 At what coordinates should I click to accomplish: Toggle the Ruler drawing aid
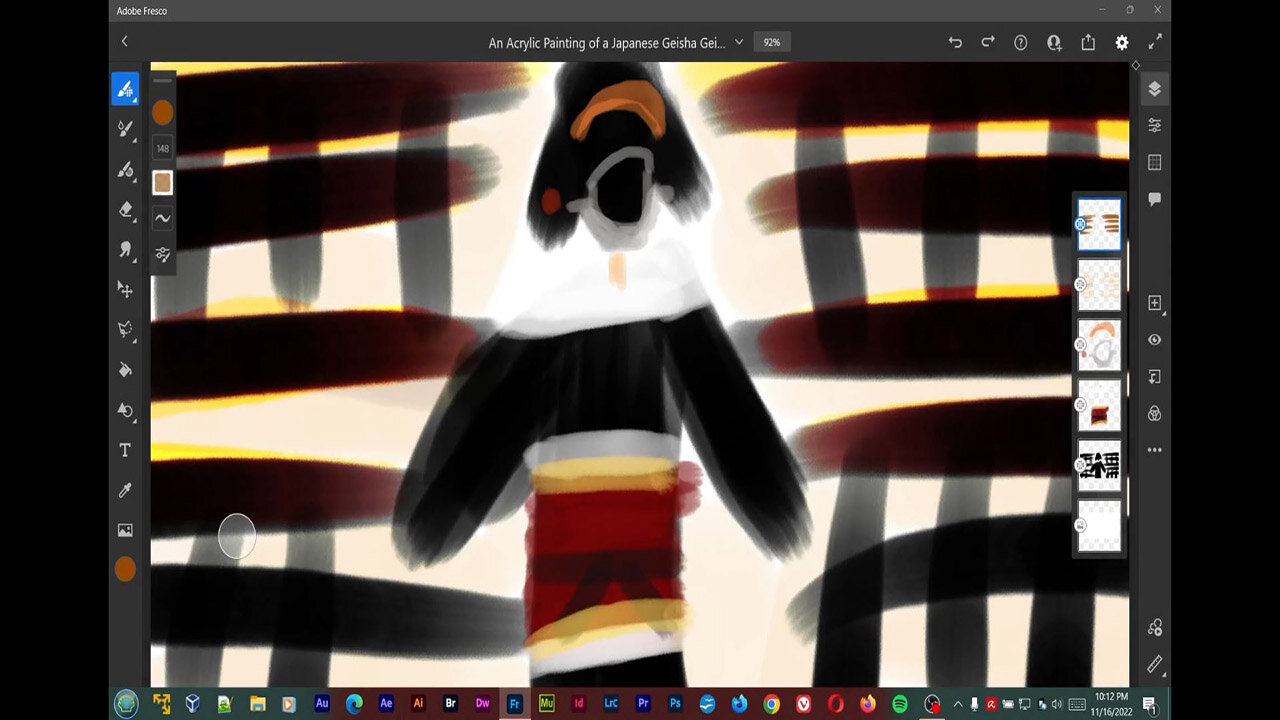point(1154,664)
